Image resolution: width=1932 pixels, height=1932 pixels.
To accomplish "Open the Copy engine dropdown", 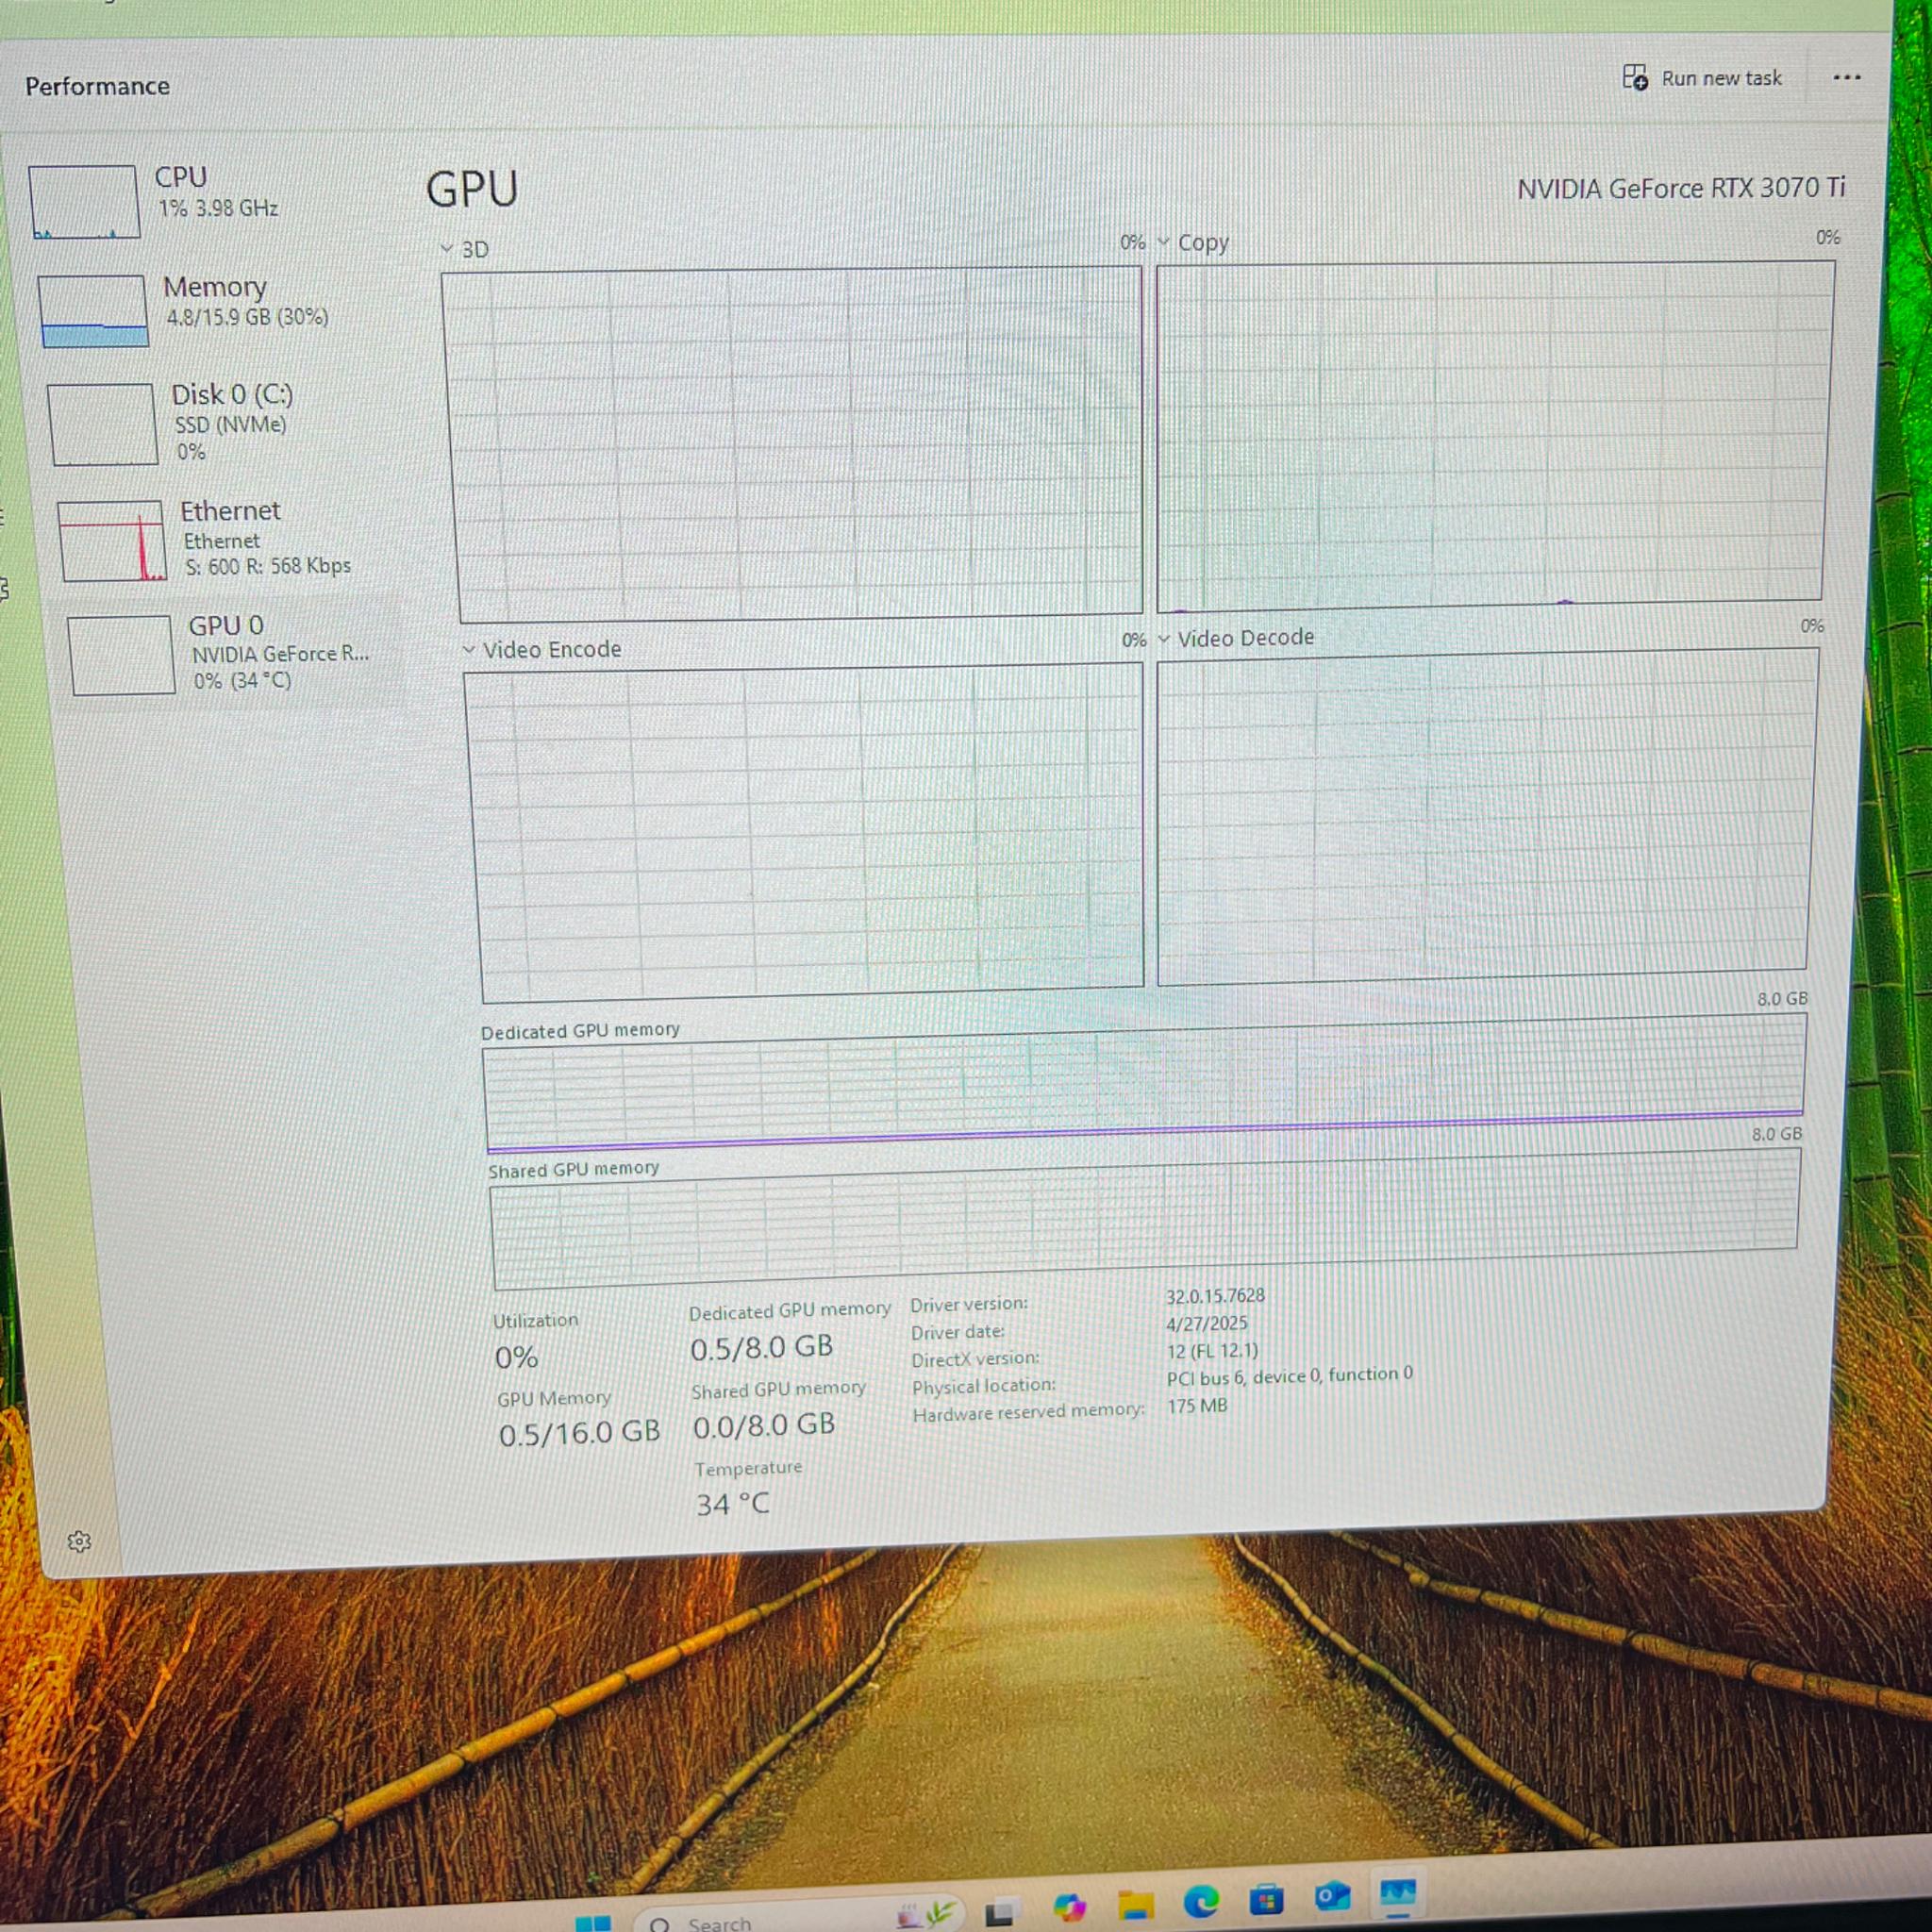I will click(1163, 242).
